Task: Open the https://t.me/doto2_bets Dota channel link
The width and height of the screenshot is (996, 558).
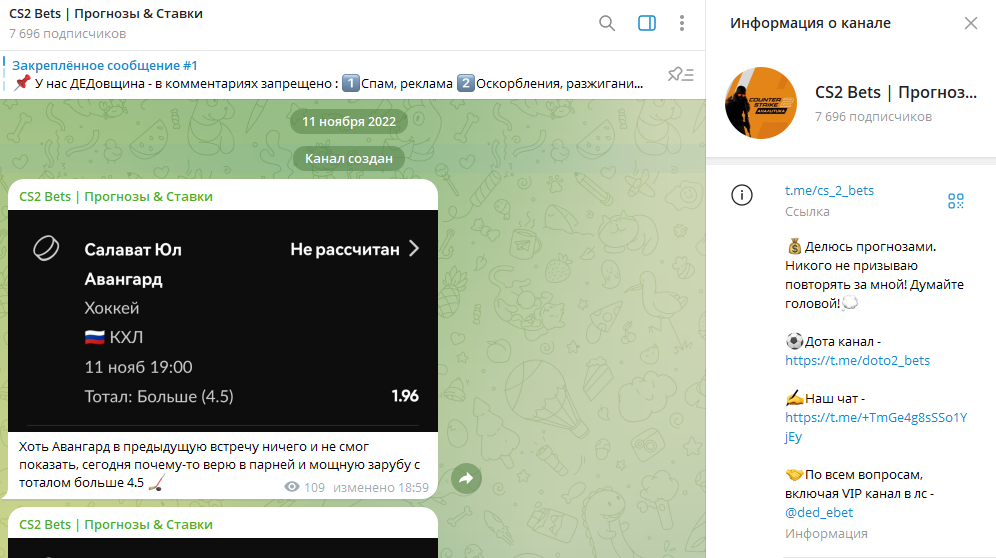Action: click(857, 360)
